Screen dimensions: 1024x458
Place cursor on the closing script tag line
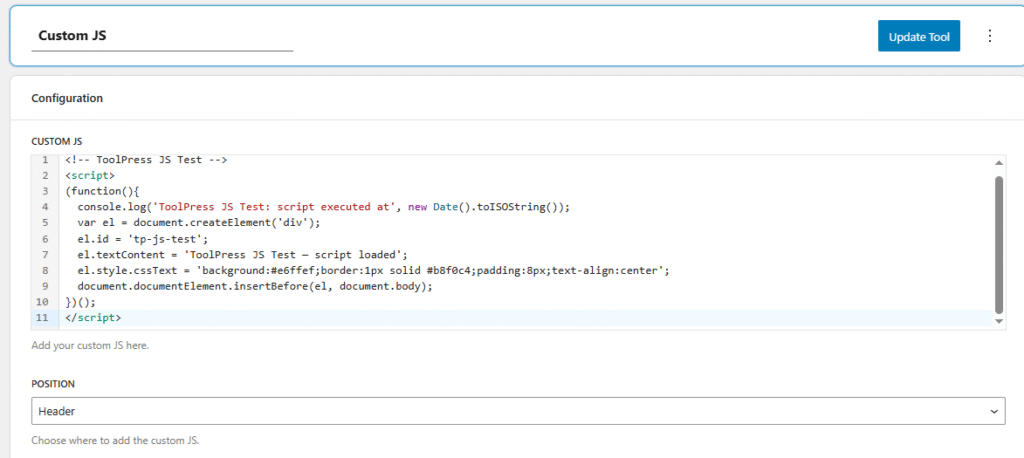[x=93, y=318]
